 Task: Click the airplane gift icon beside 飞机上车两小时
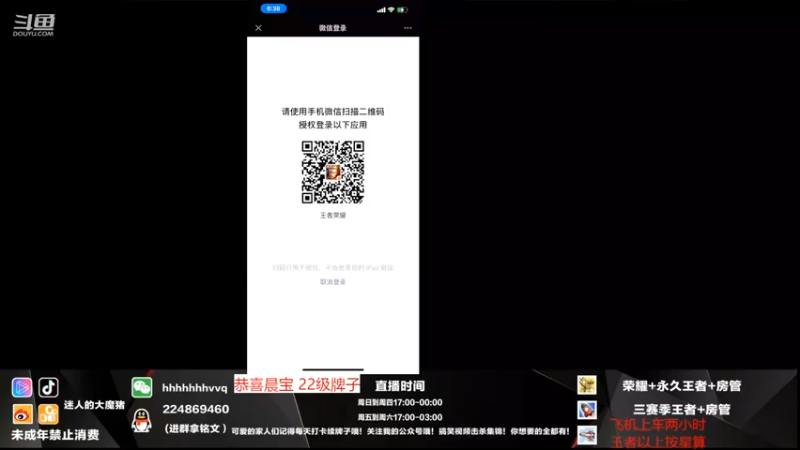pyautogui.click(x=587, y=435)
